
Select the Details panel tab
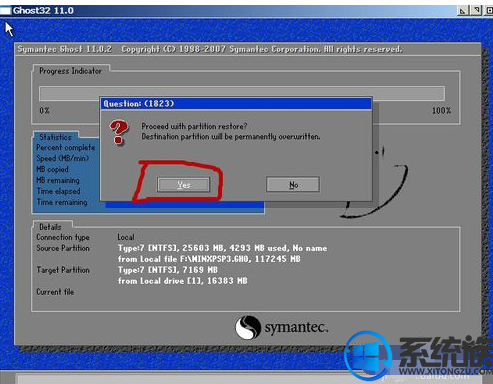click(51, 227)
